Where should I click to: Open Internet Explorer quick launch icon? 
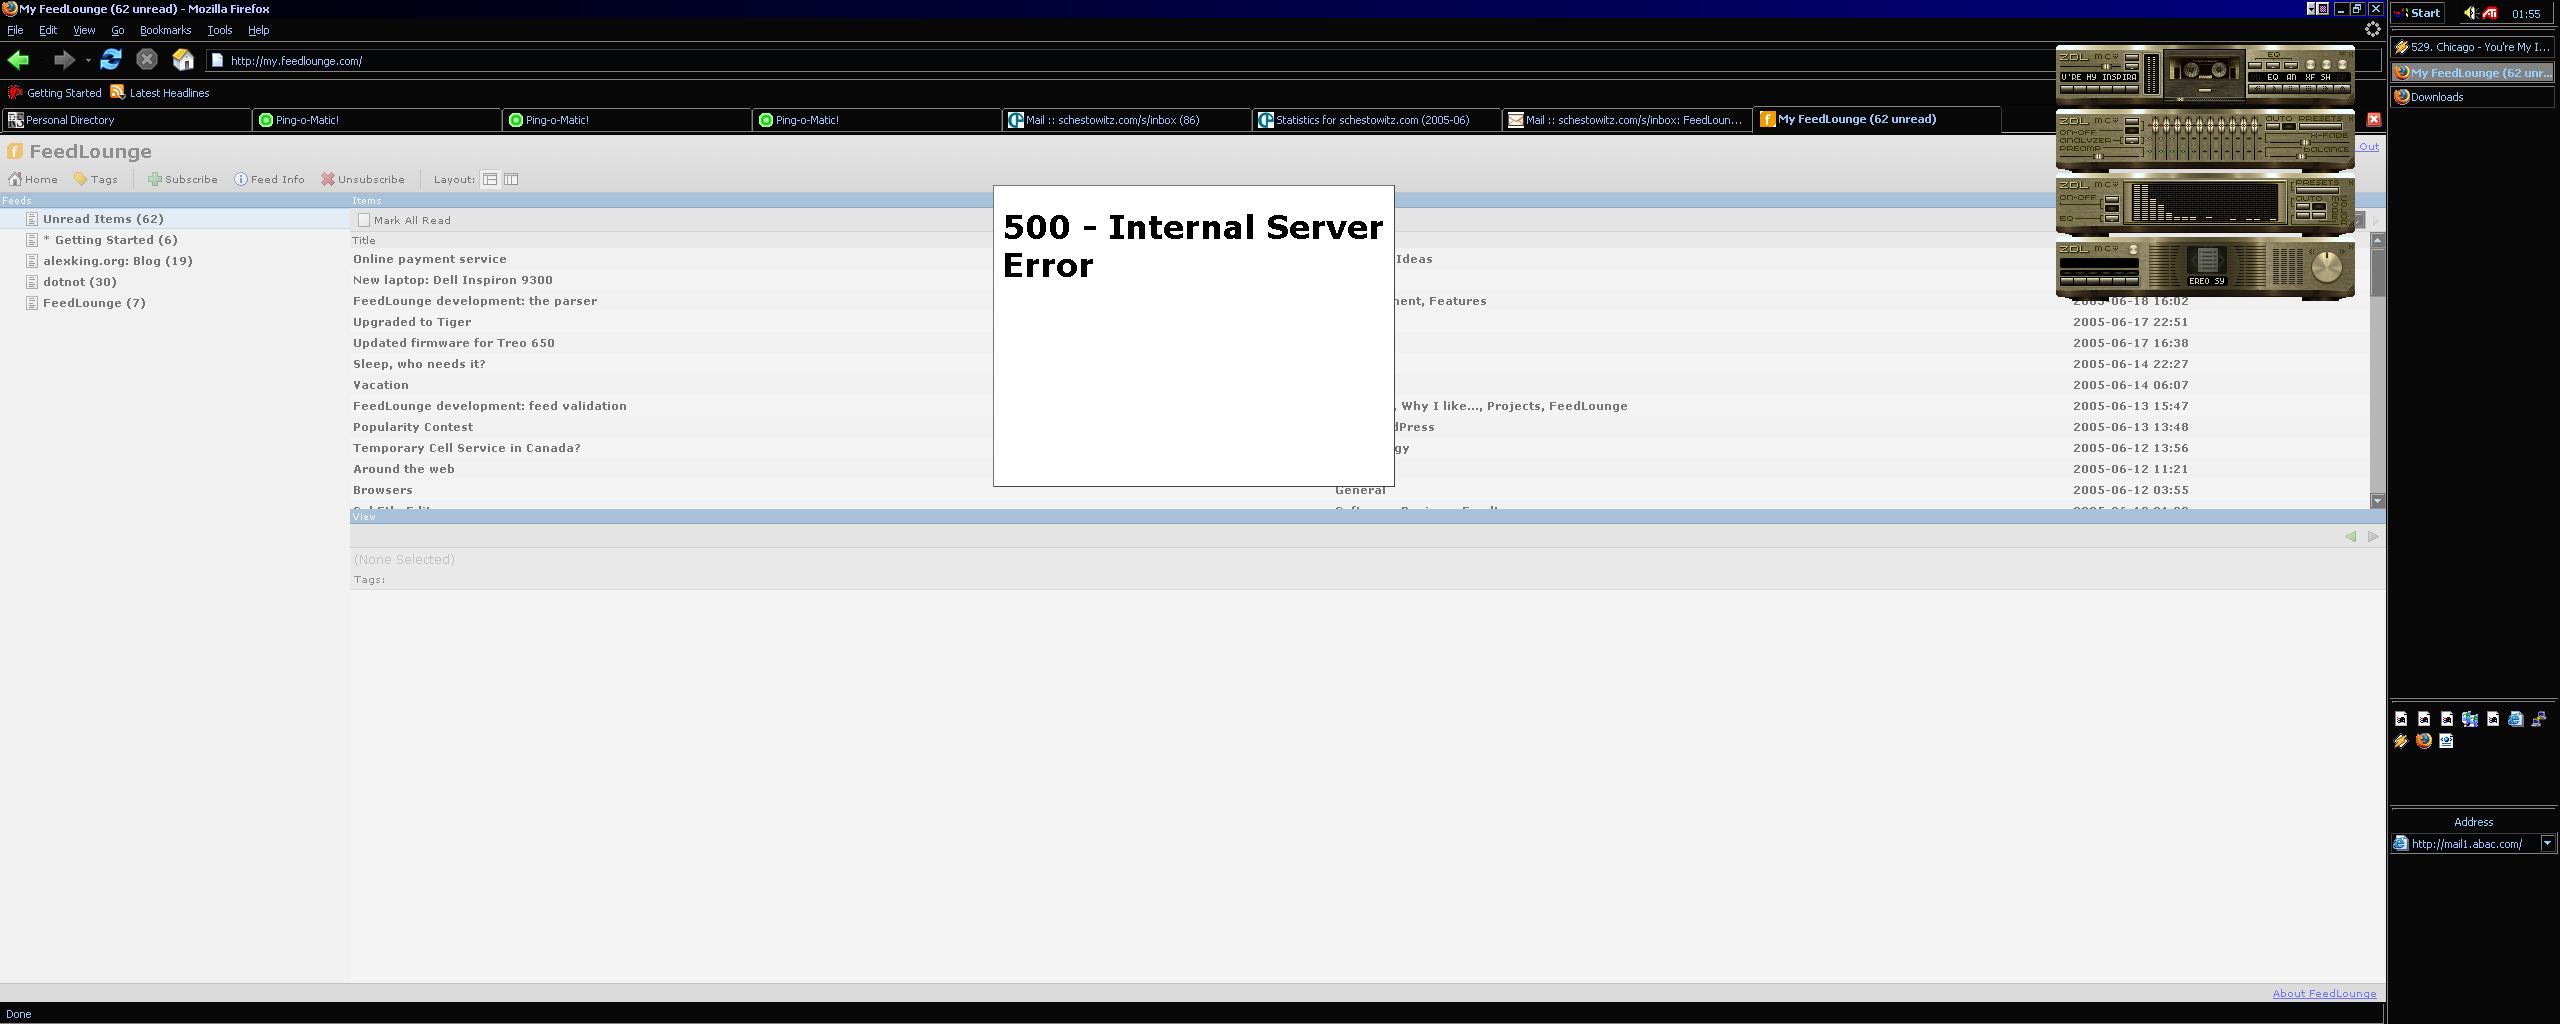(2515, 719)
